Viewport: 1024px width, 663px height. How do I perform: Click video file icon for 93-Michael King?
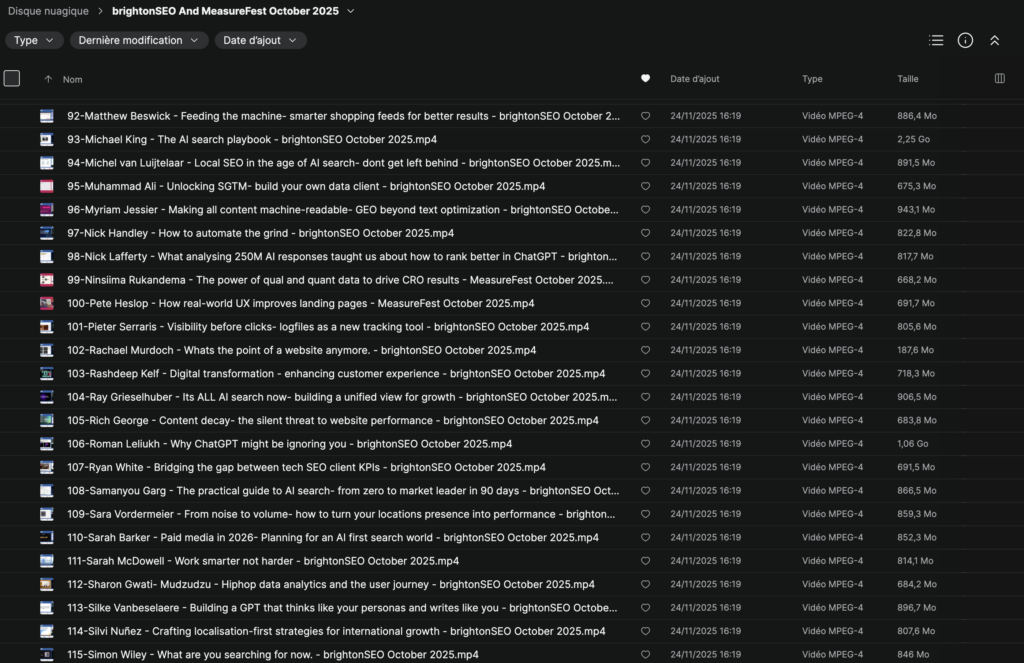click(x=46, y=139)
